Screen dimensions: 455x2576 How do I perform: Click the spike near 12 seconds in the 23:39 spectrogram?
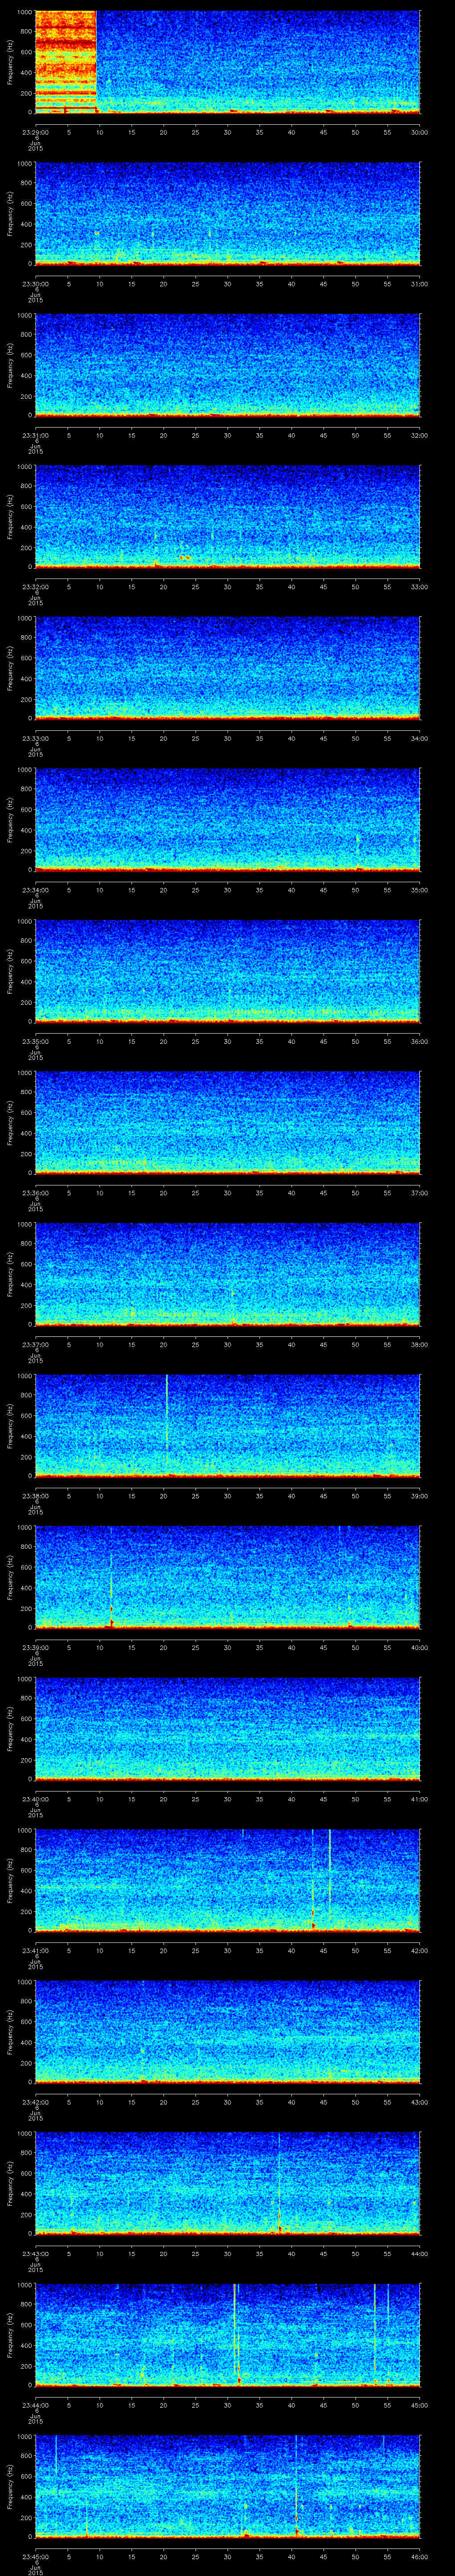111,1590
